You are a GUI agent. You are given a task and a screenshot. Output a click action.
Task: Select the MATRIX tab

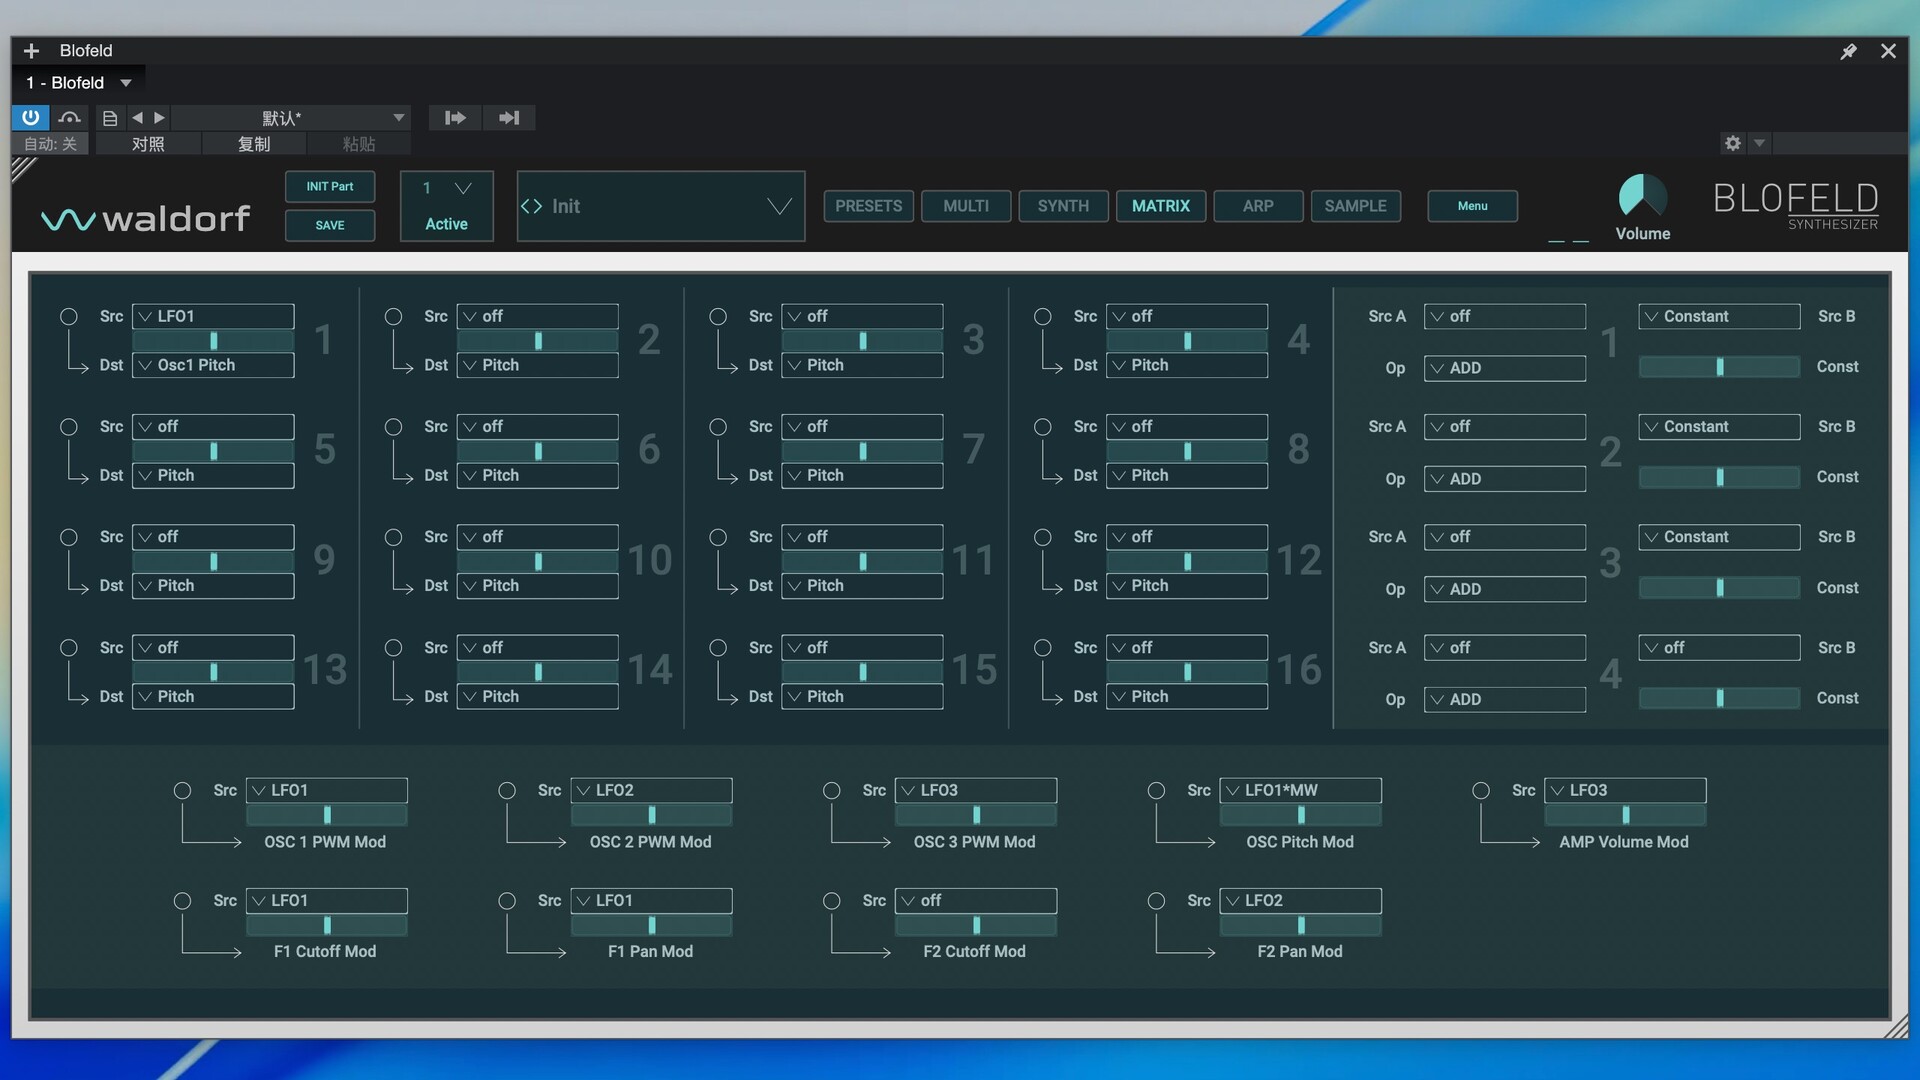pyautogui.click(x=1160, y=206)
